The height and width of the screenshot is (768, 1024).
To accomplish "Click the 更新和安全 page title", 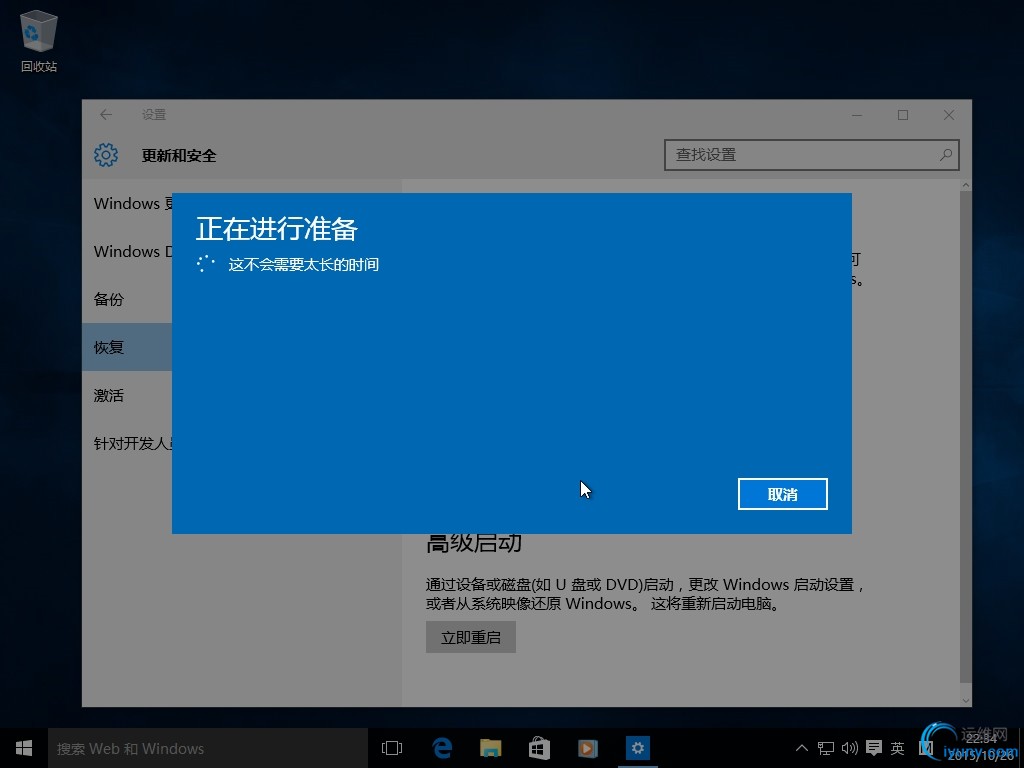I will coord(179,155).
